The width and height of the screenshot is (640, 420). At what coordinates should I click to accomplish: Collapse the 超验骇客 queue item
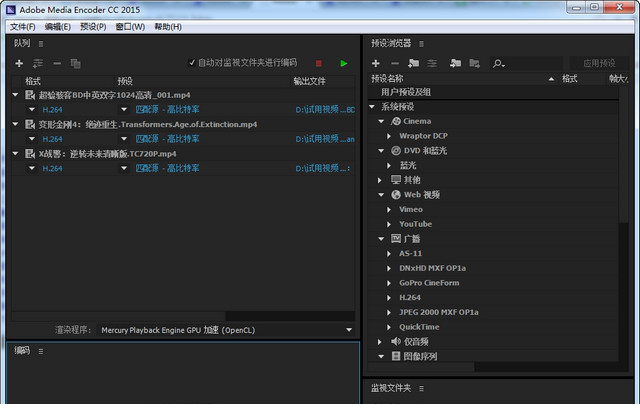[16, 95]
